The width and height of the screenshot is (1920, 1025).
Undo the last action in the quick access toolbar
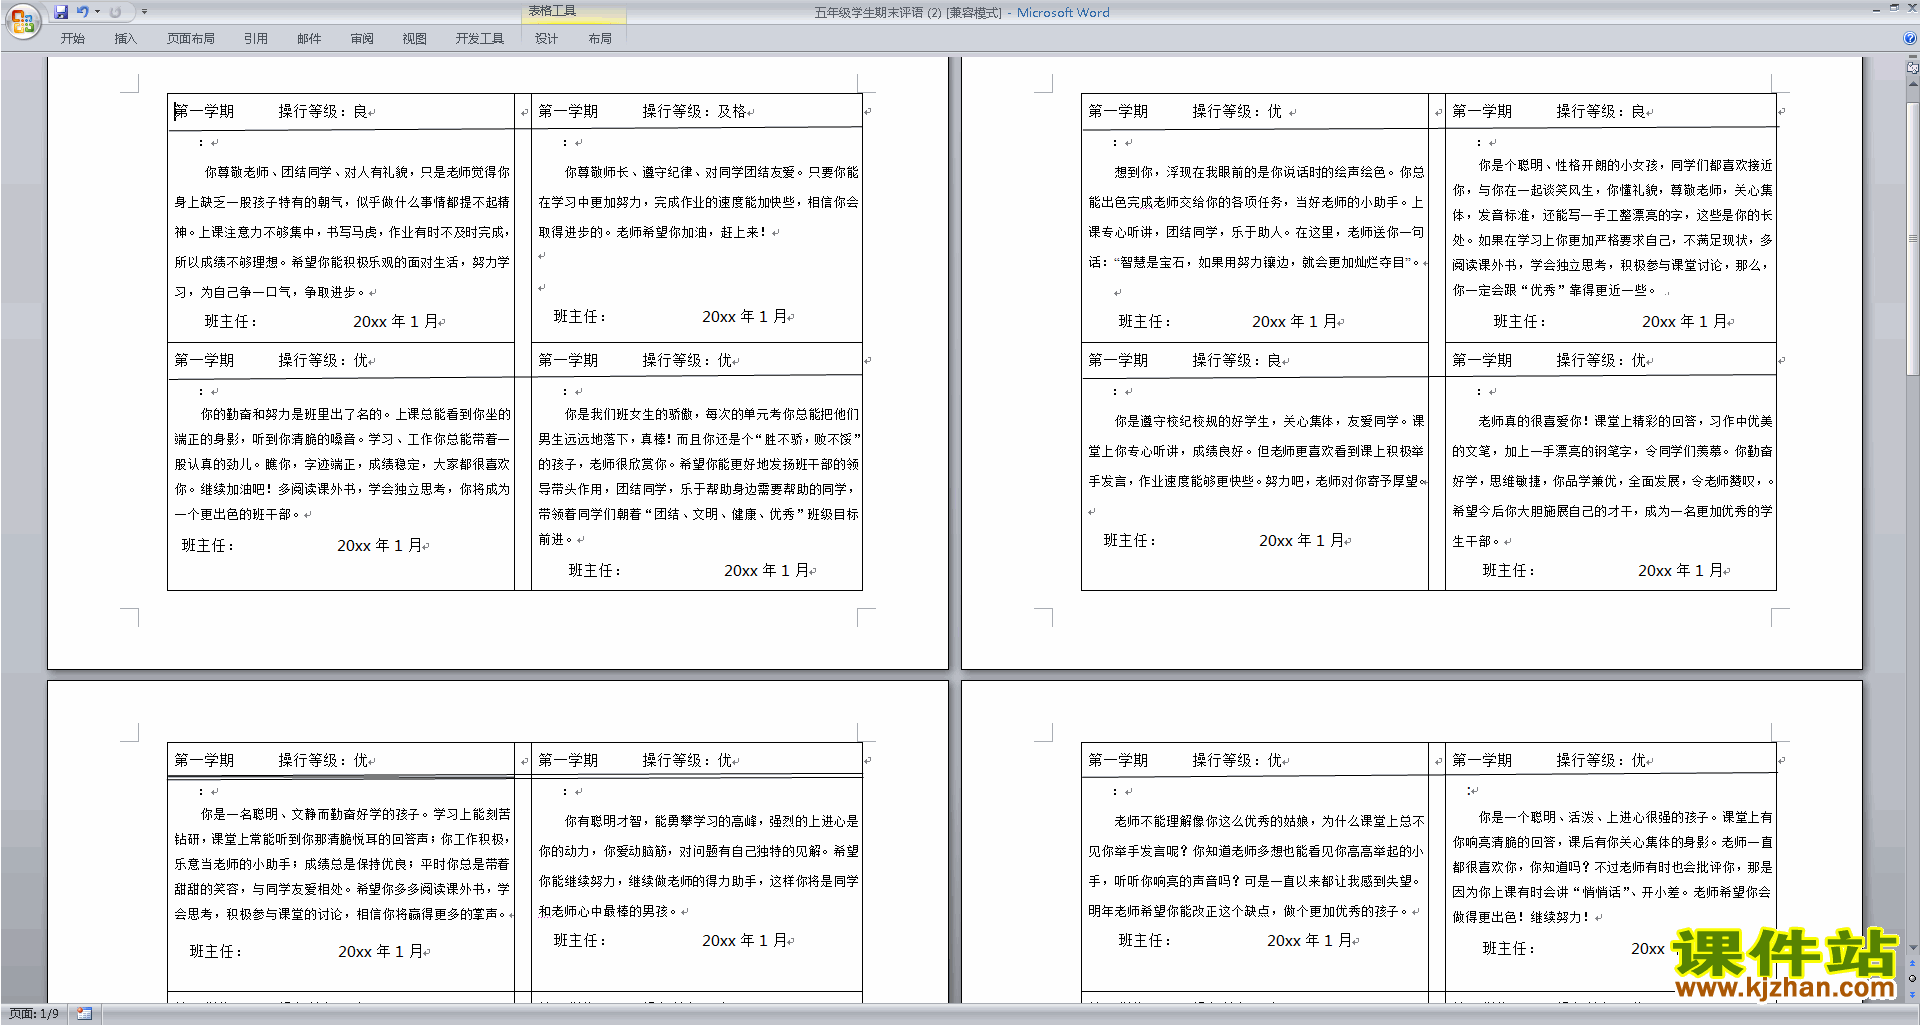[x=83, y=12]
